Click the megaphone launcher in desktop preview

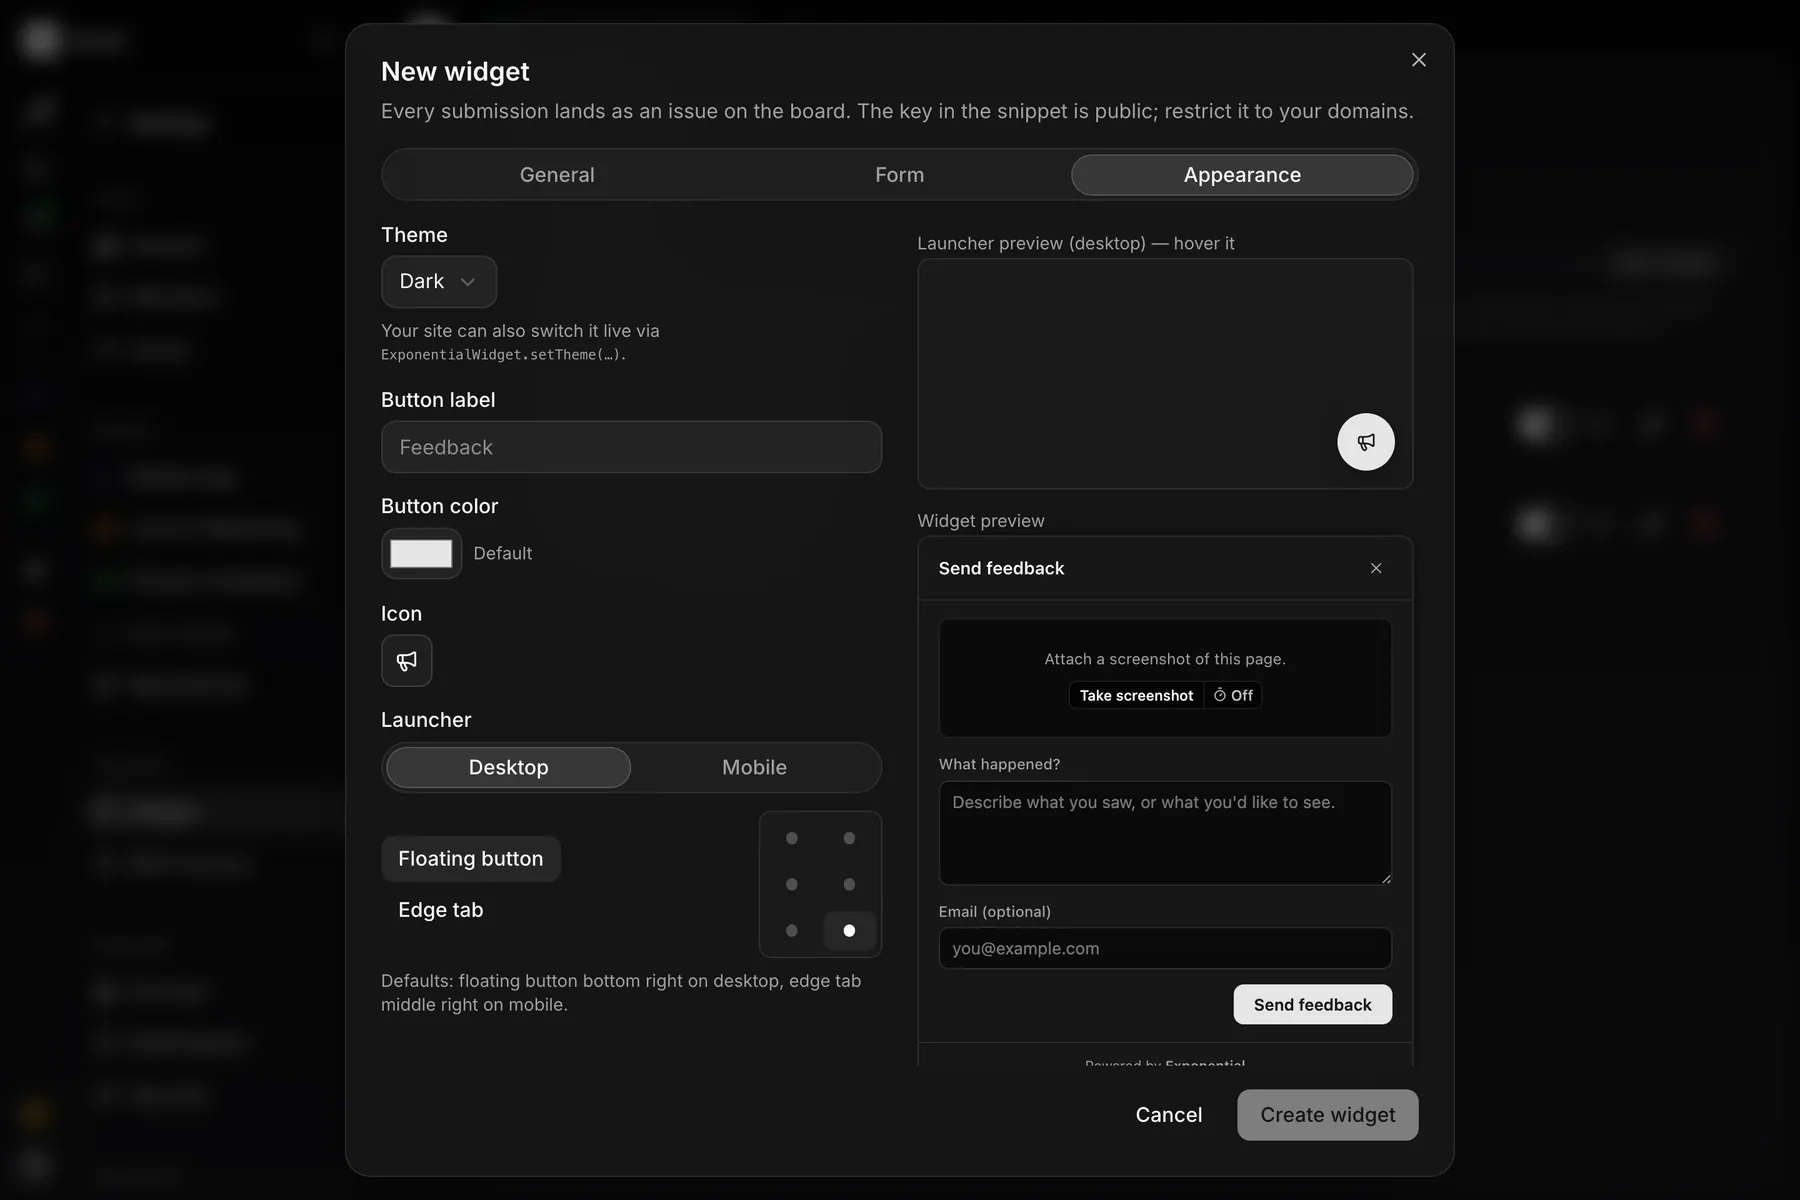coord(1366,442)
